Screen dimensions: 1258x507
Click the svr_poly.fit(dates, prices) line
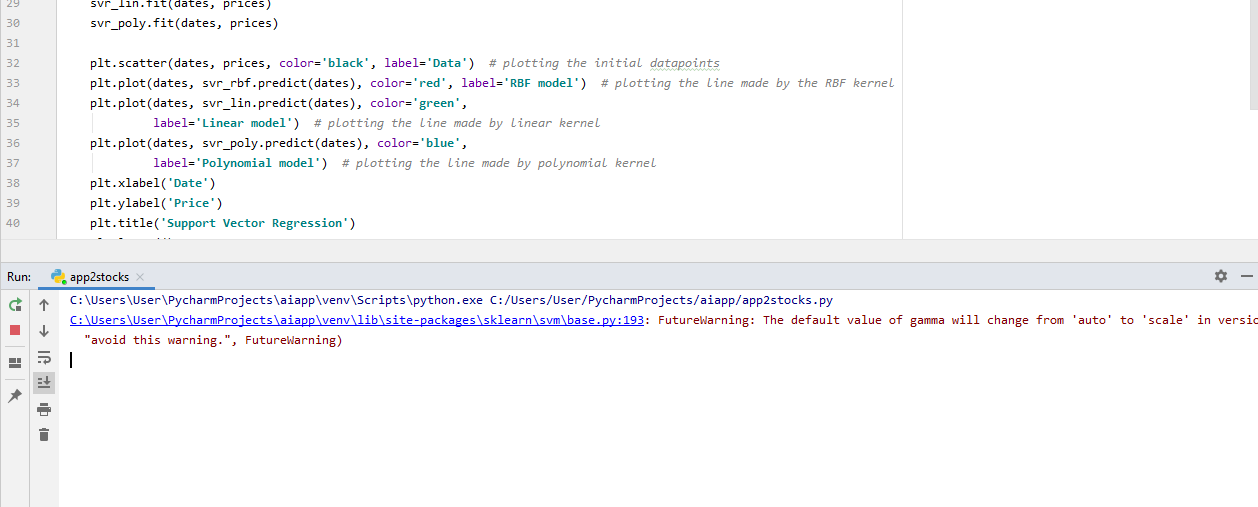[184, 23]
